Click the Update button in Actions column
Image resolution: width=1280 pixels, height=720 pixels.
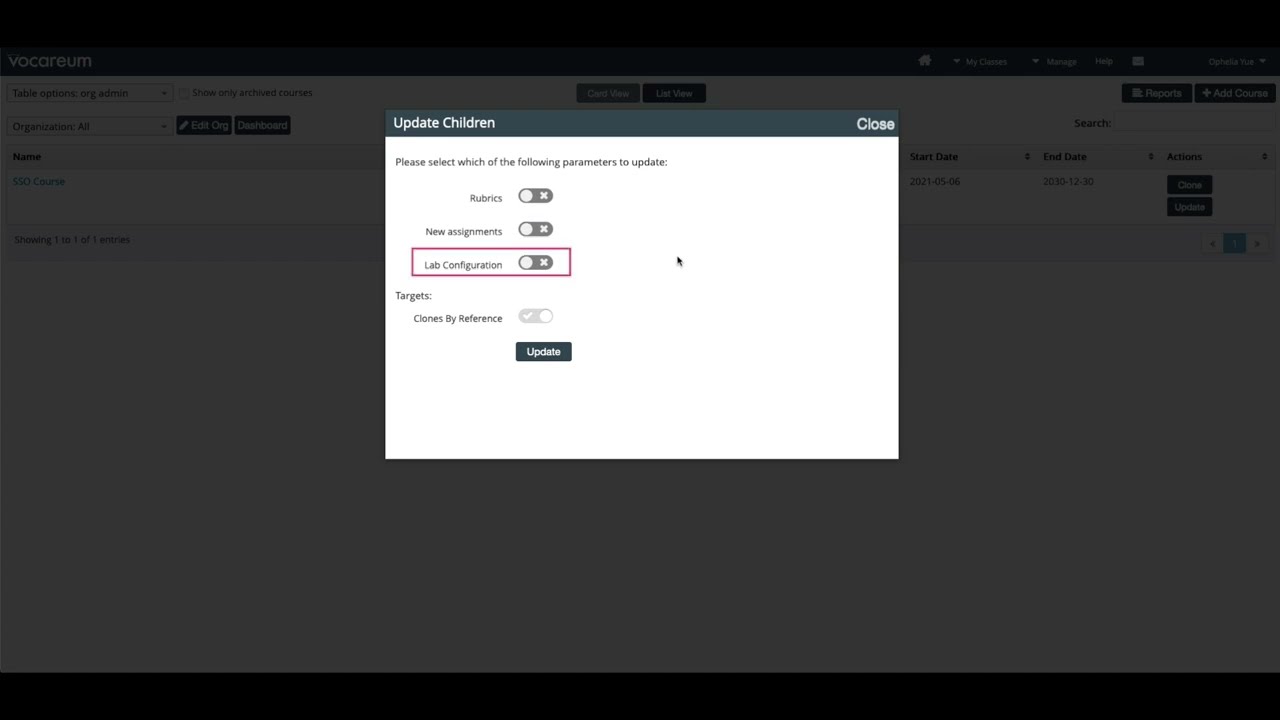coord(1189,207)
